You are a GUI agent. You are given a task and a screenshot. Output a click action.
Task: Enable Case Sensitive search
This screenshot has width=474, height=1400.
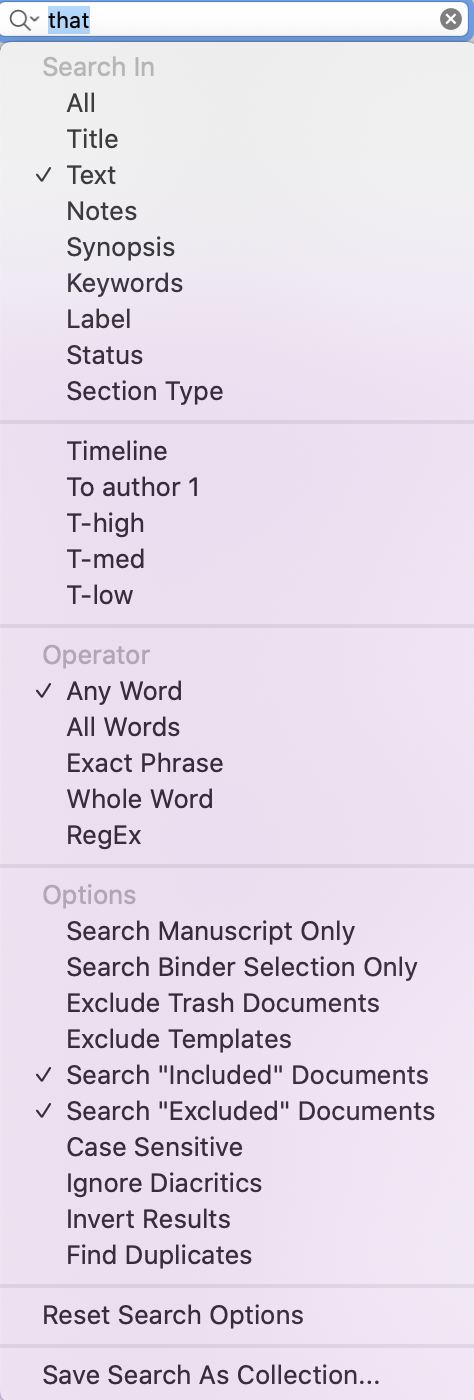coord(237,1147)
